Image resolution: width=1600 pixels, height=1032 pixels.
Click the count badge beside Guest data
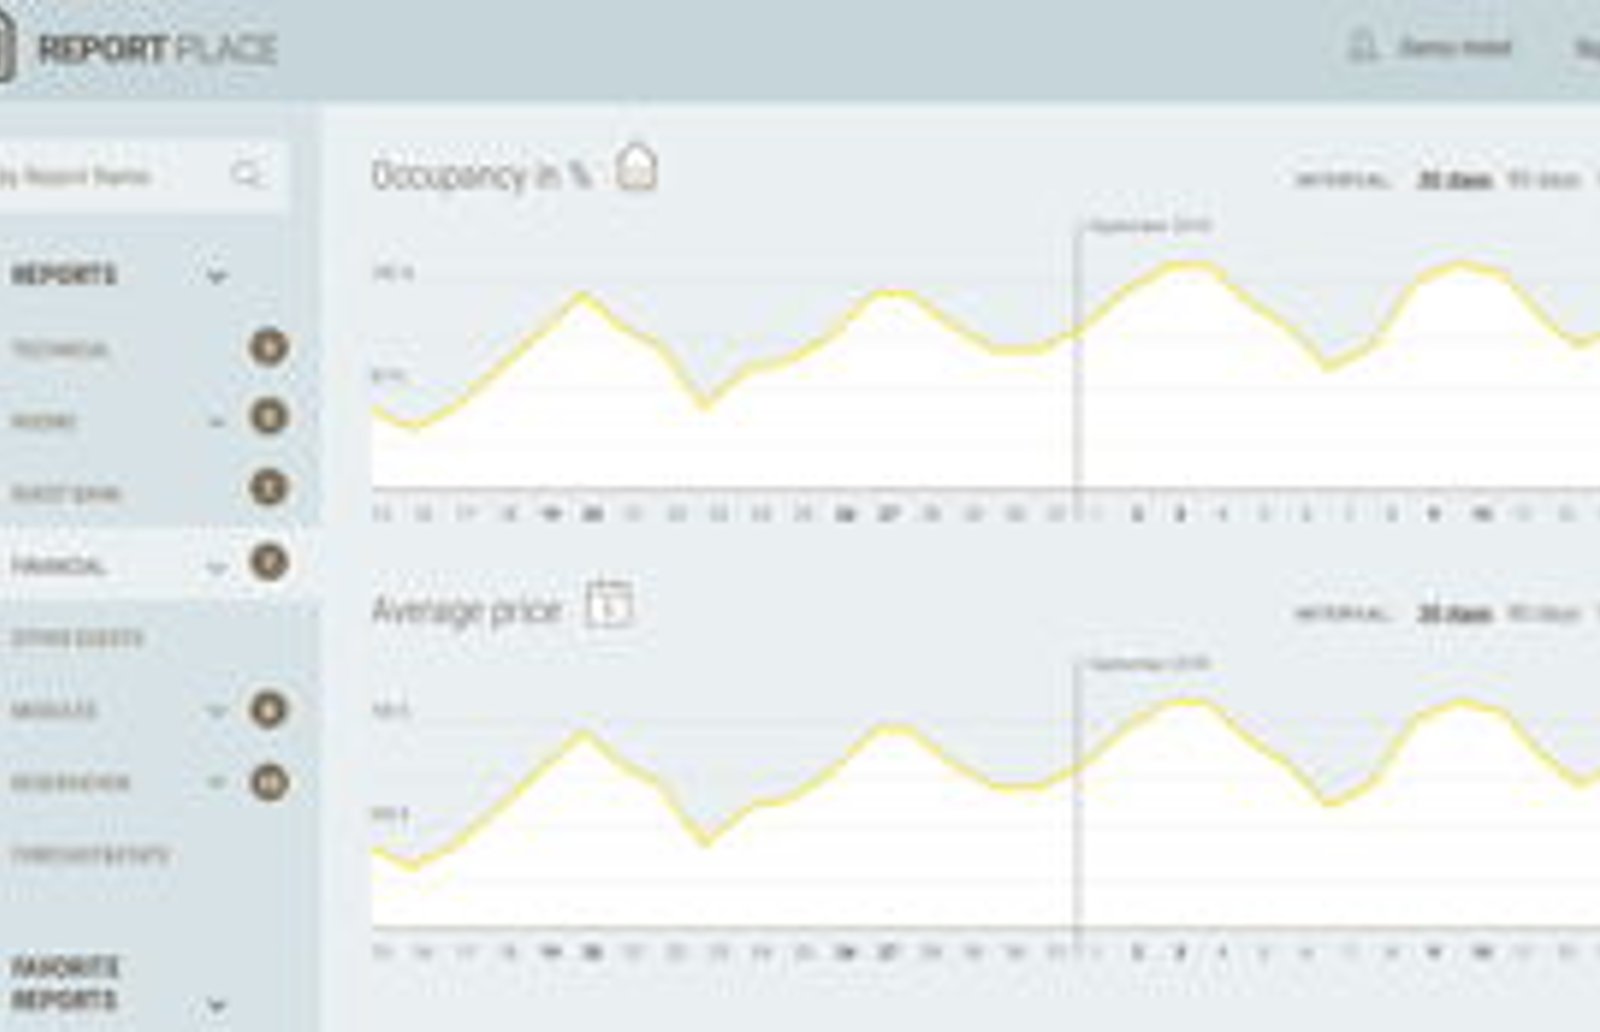[268, 488]
